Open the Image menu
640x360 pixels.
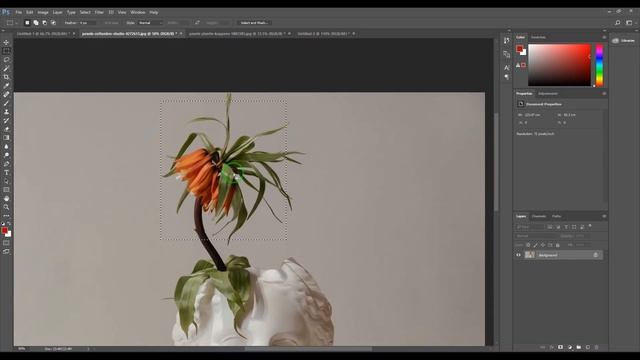pos(43,12)
